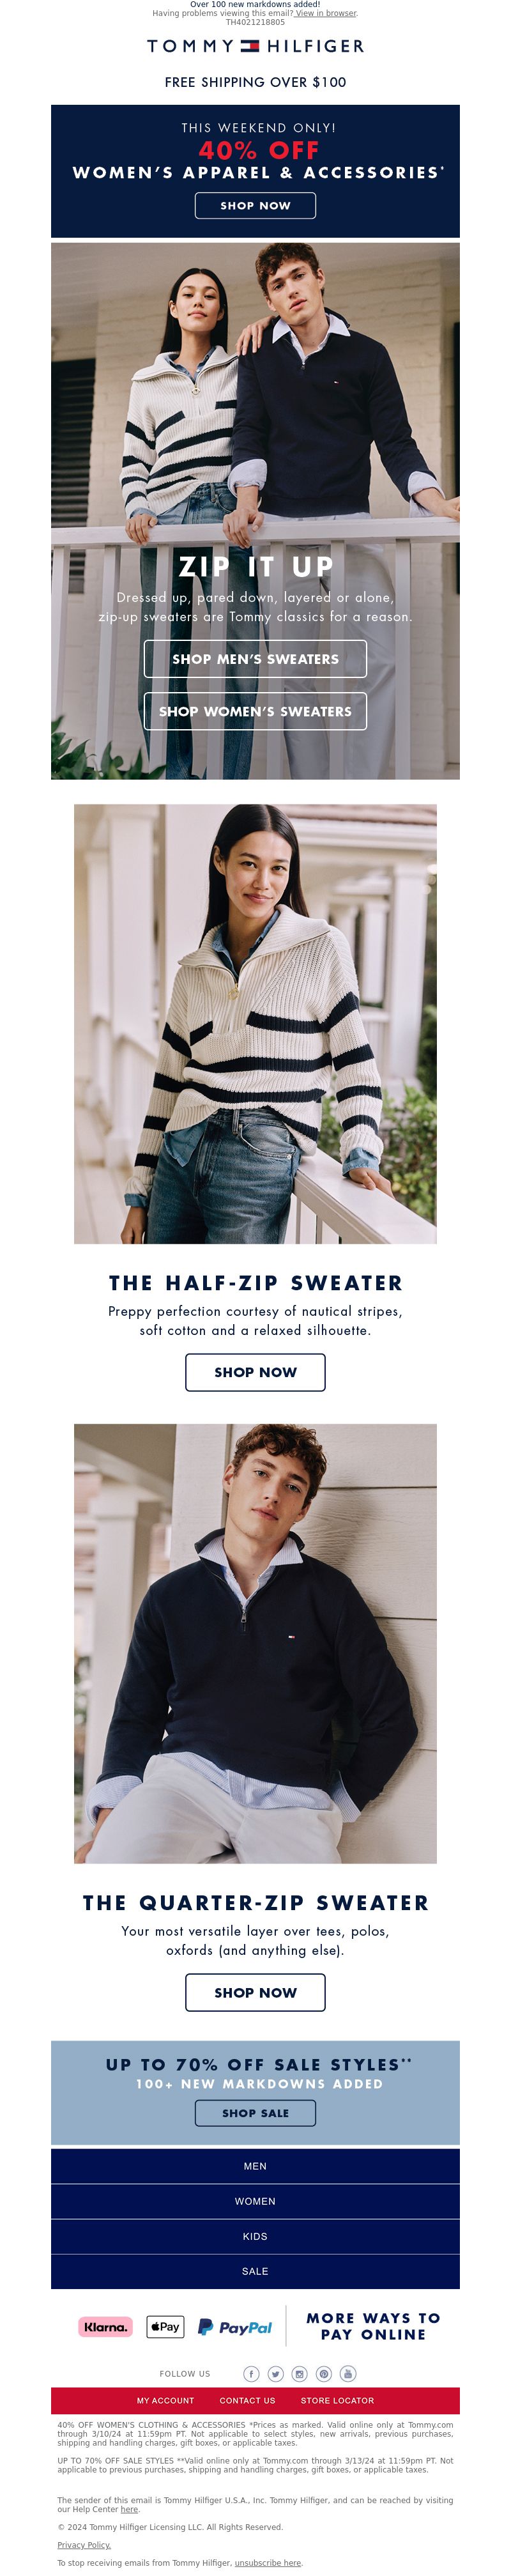
Task: Click Shop Now in the 40% off banner
Action: [x=255, y=205]
